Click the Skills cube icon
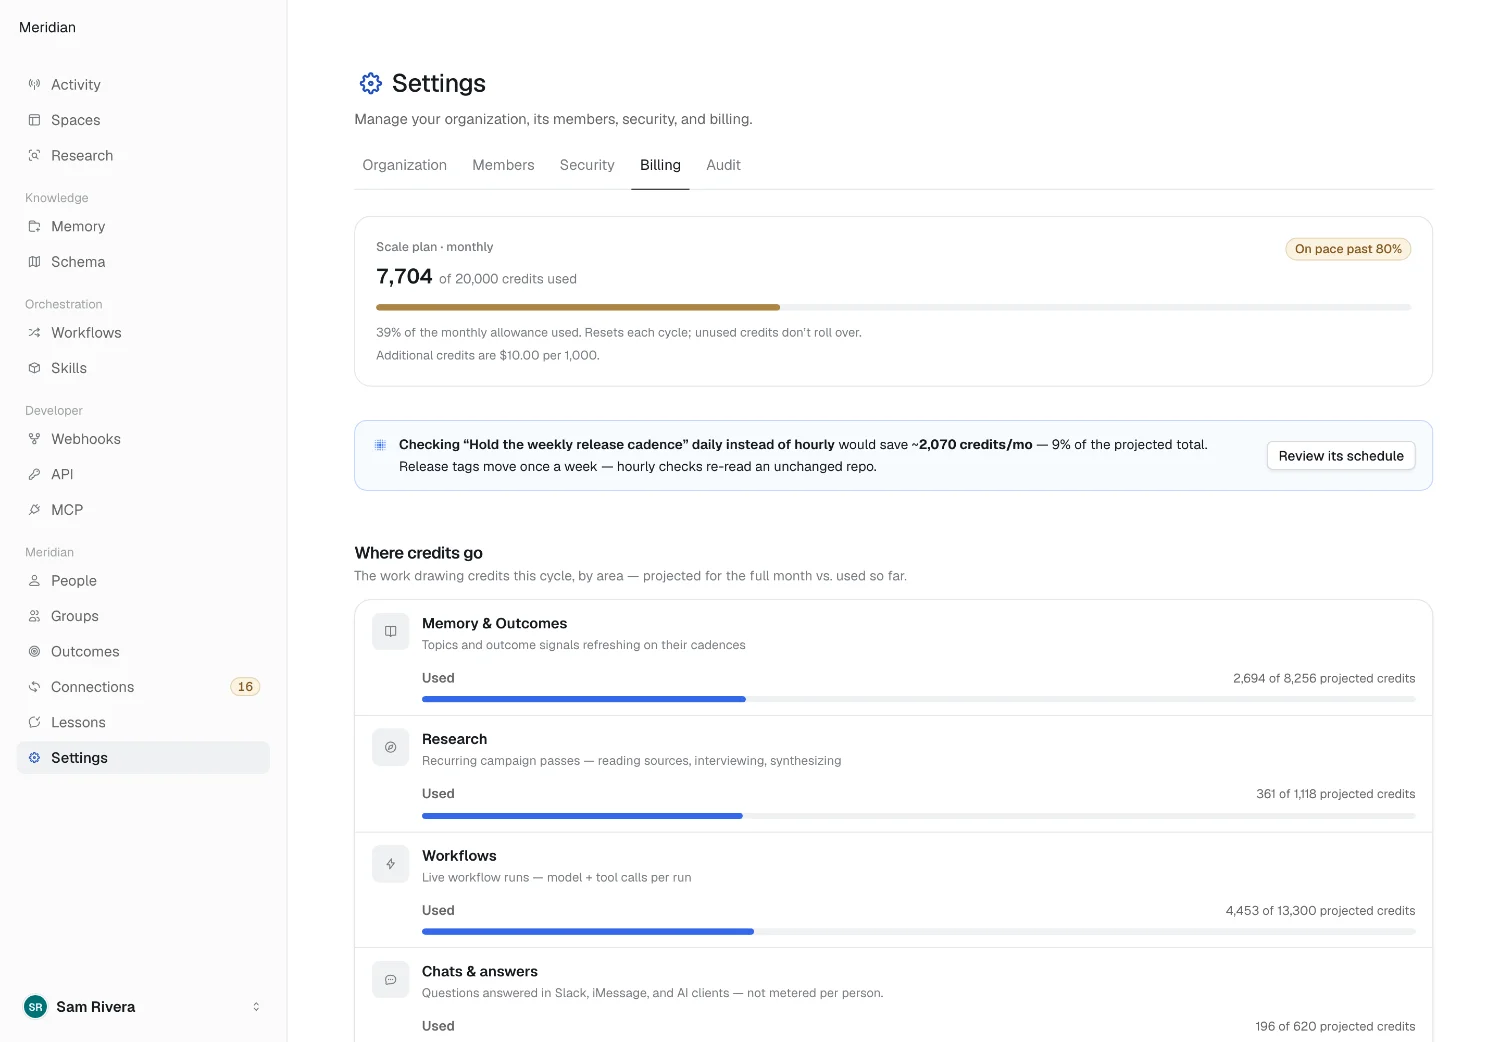 pos(34,368)
